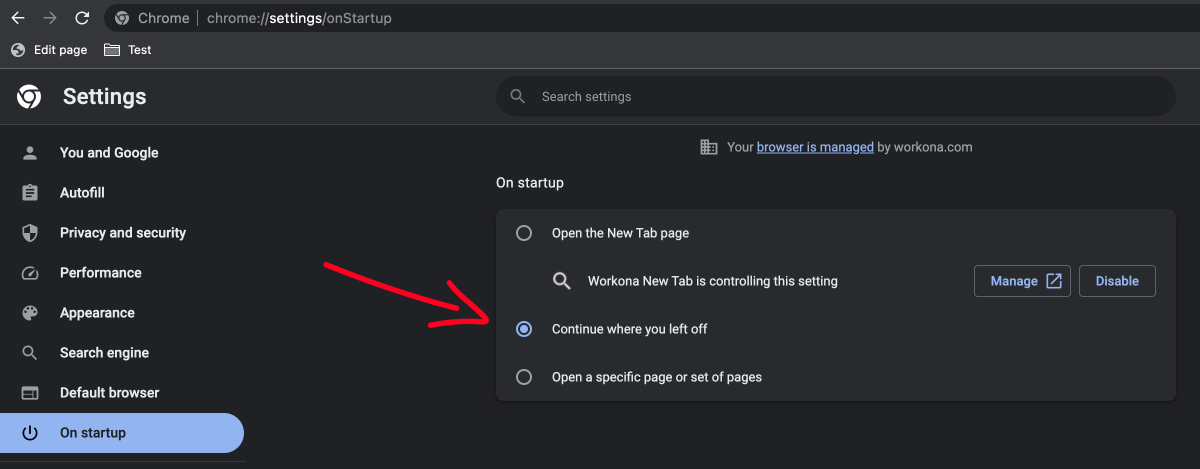Click the browser back arrow
This screenshot has width=1200, height=469.
(x=18, y=18)
